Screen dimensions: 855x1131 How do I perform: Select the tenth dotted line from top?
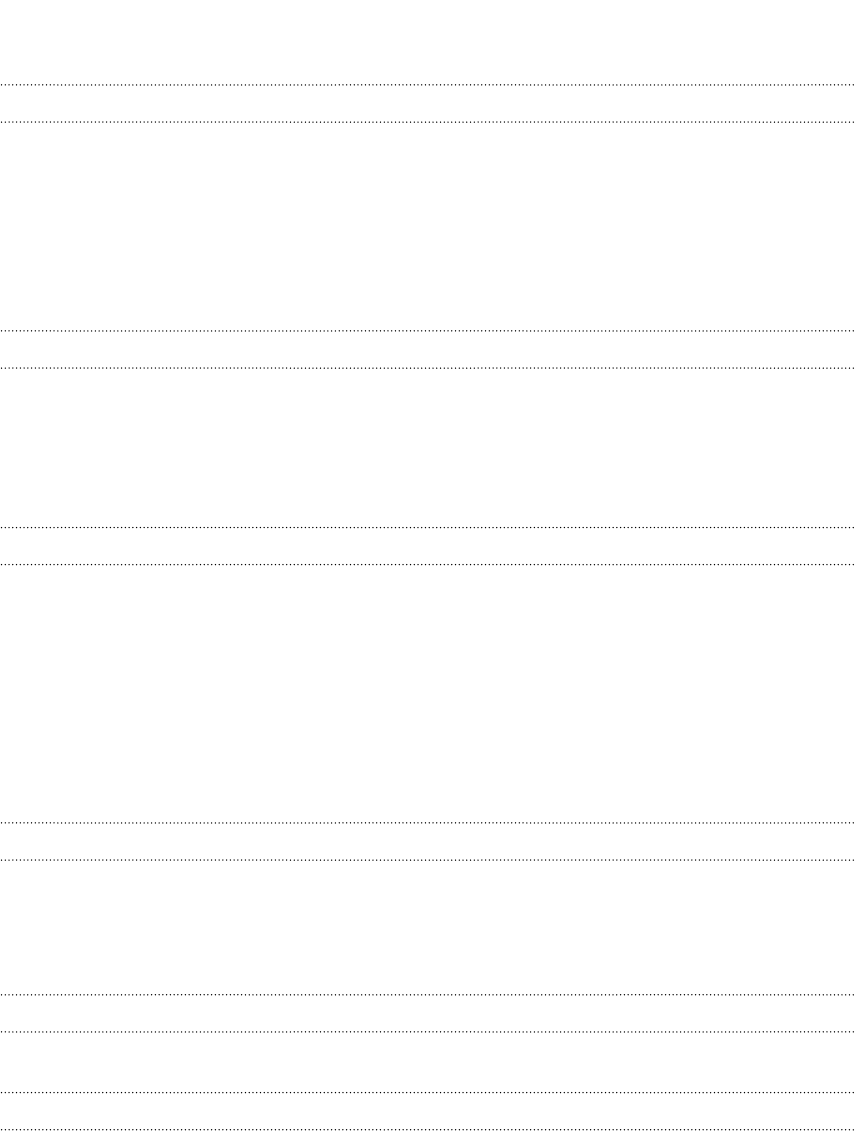(427, 1032)
